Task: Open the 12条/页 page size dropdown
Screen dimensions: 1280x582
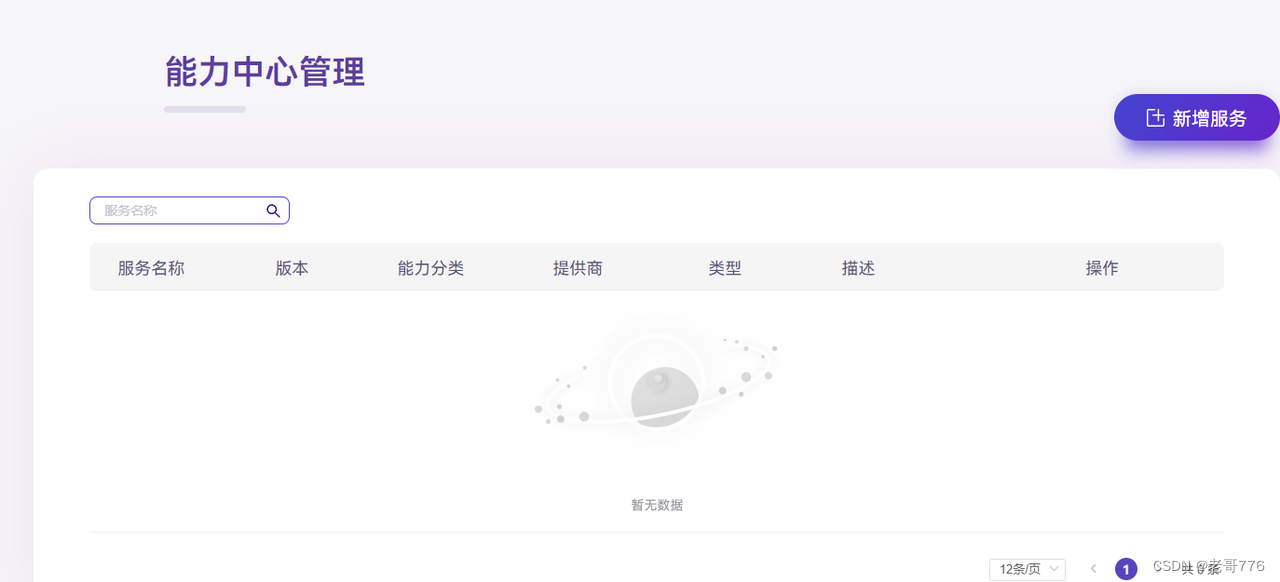Action: point(1027,569)
